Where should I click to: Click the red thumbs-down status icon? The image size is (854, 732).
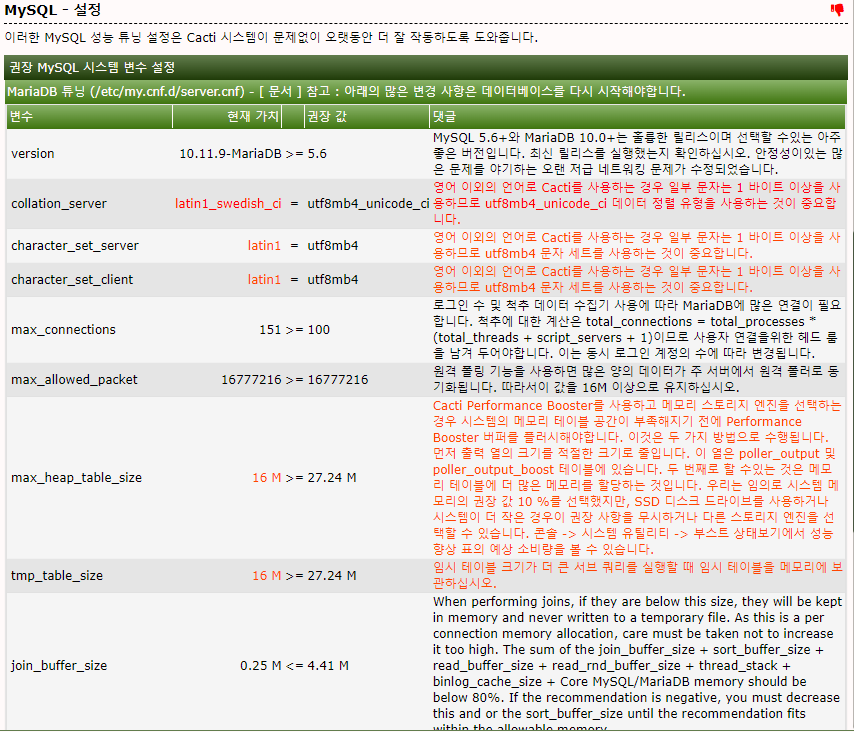pyautogui.click(x=837, y=9)
